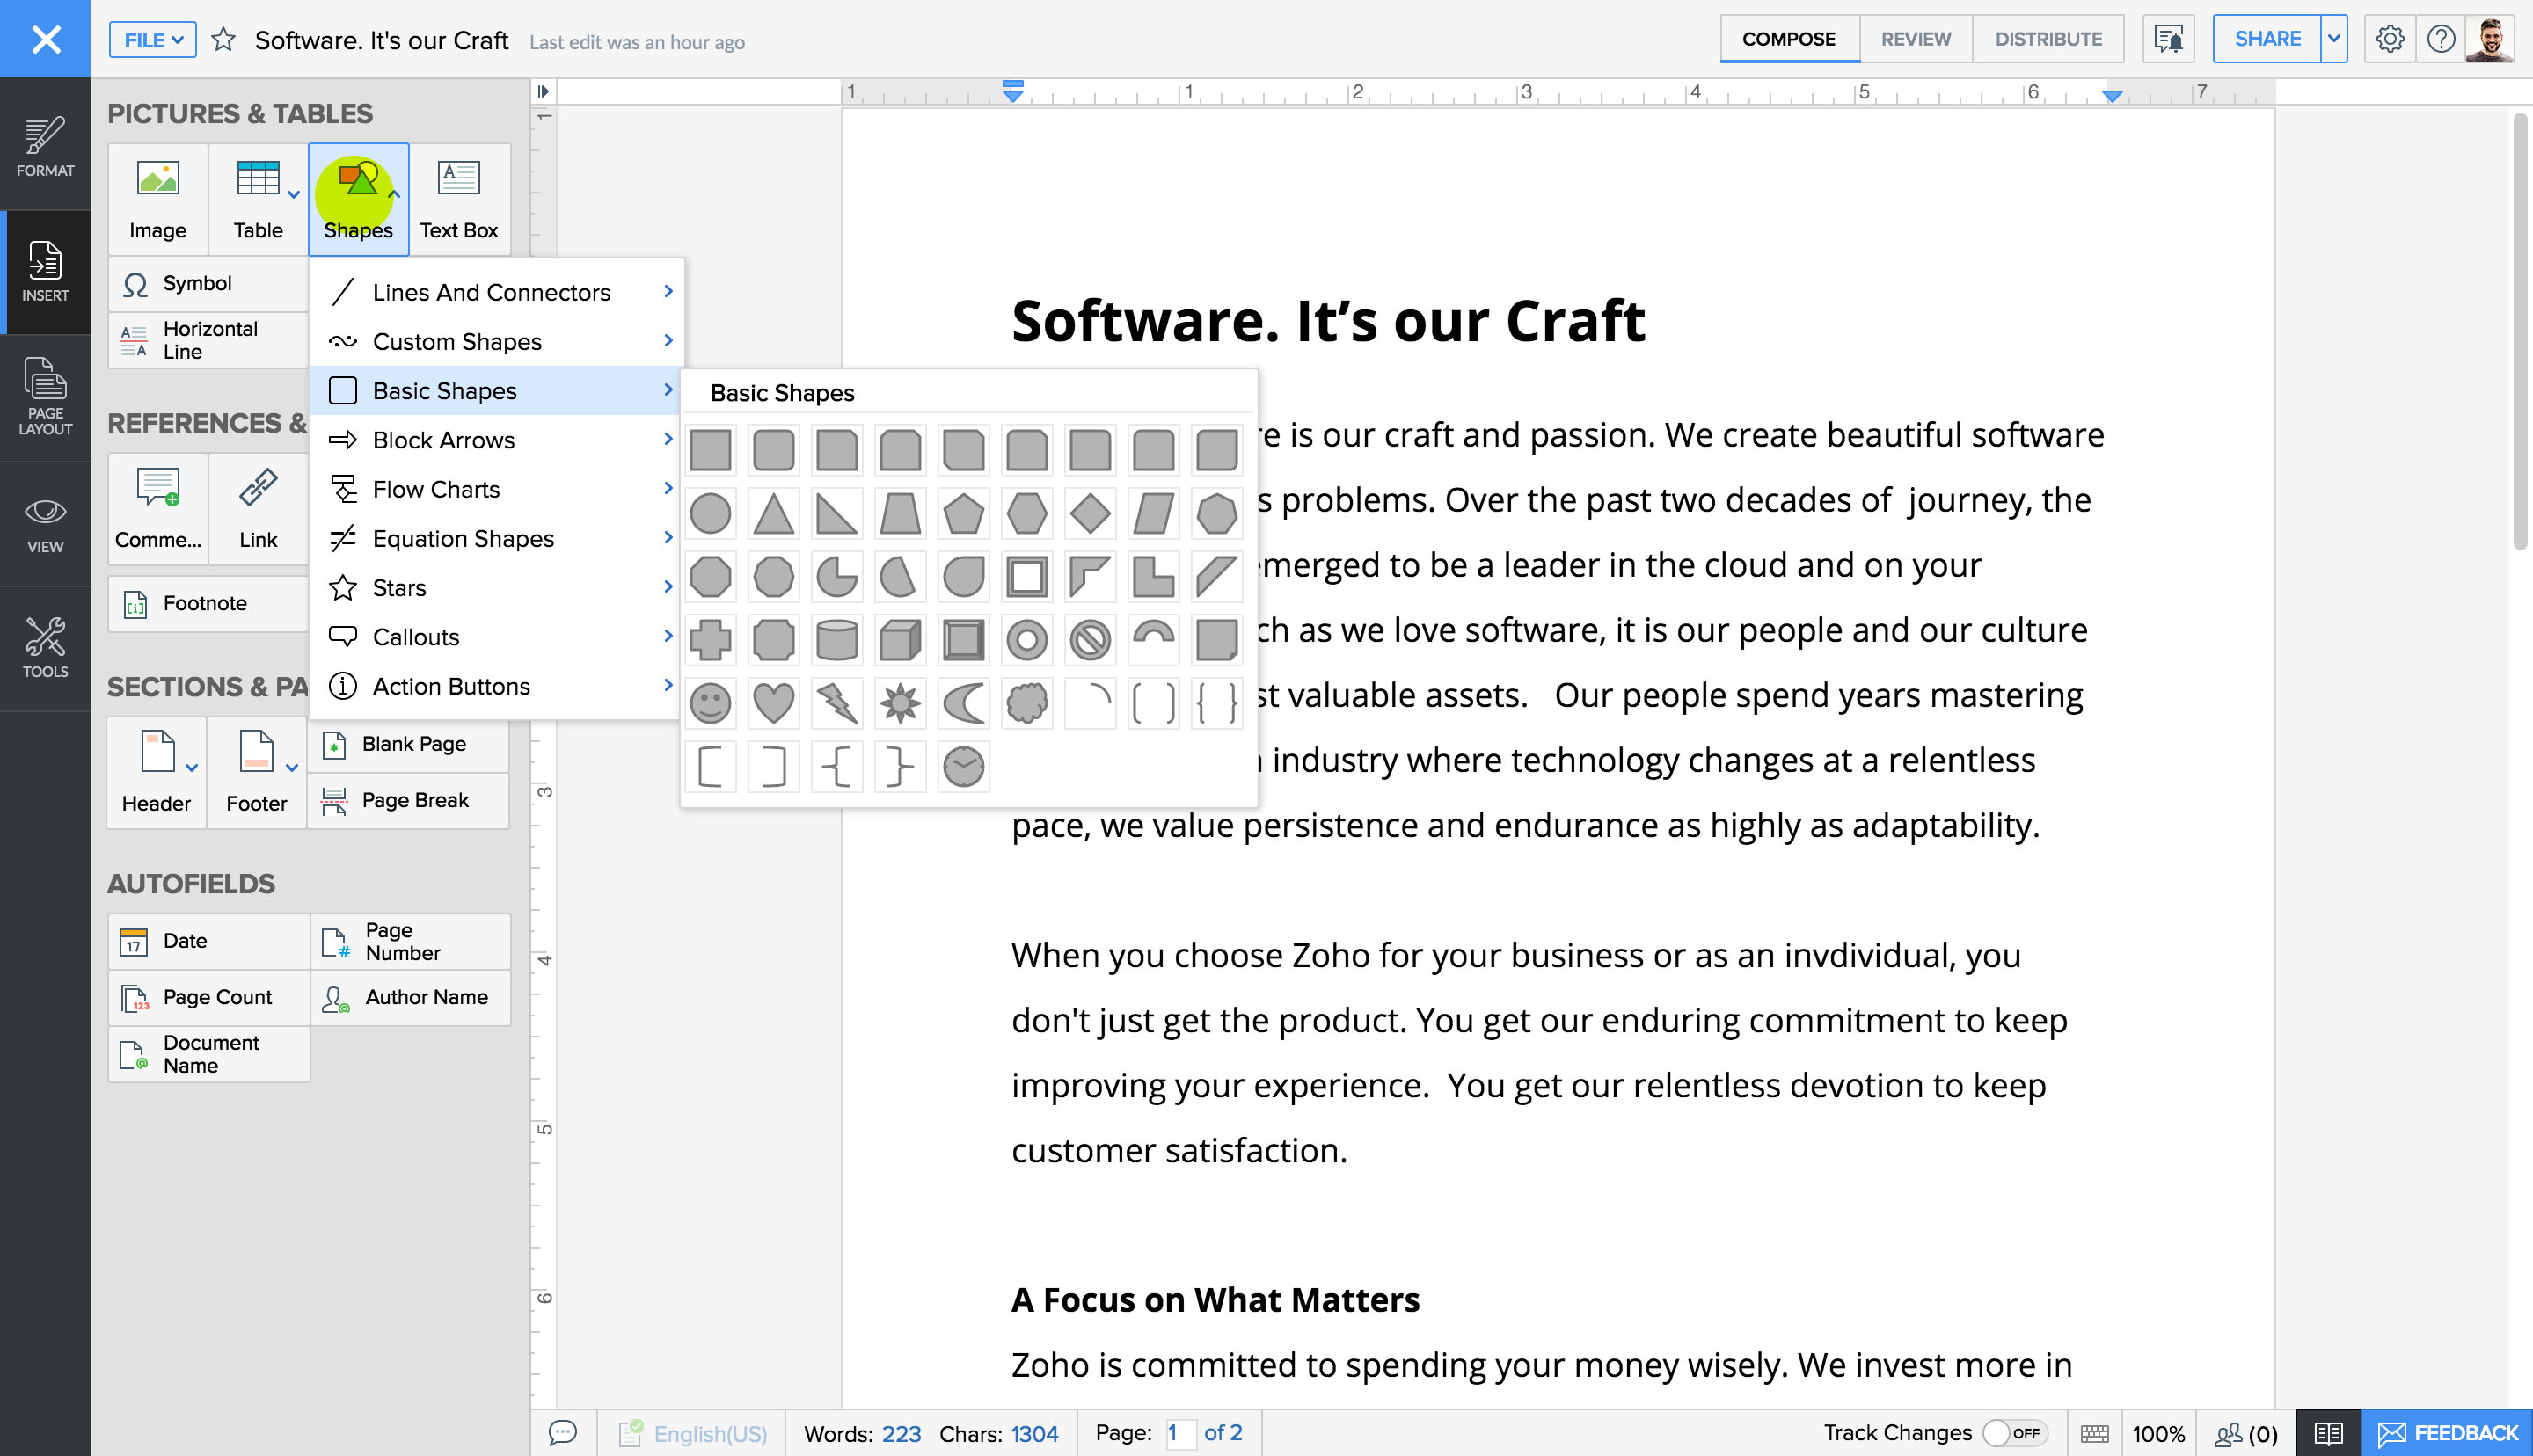Select the crescent moon shape
Viewport: 2533px width, 1456px height.
963,703
